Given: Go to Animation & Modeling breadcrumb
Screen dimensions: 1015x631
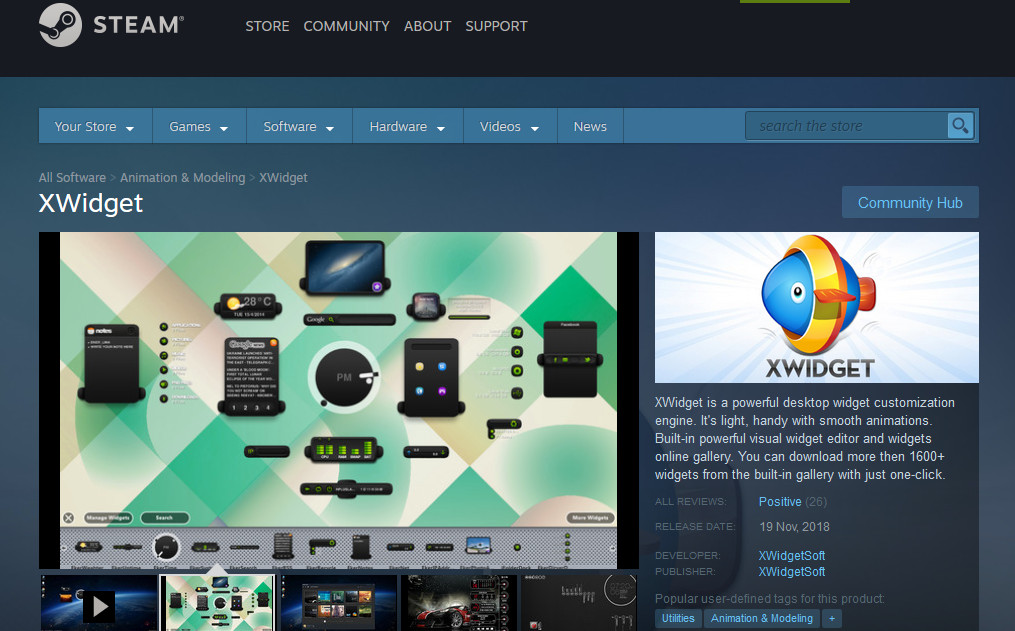Looking at the screenshot, I should click(183, 177).
